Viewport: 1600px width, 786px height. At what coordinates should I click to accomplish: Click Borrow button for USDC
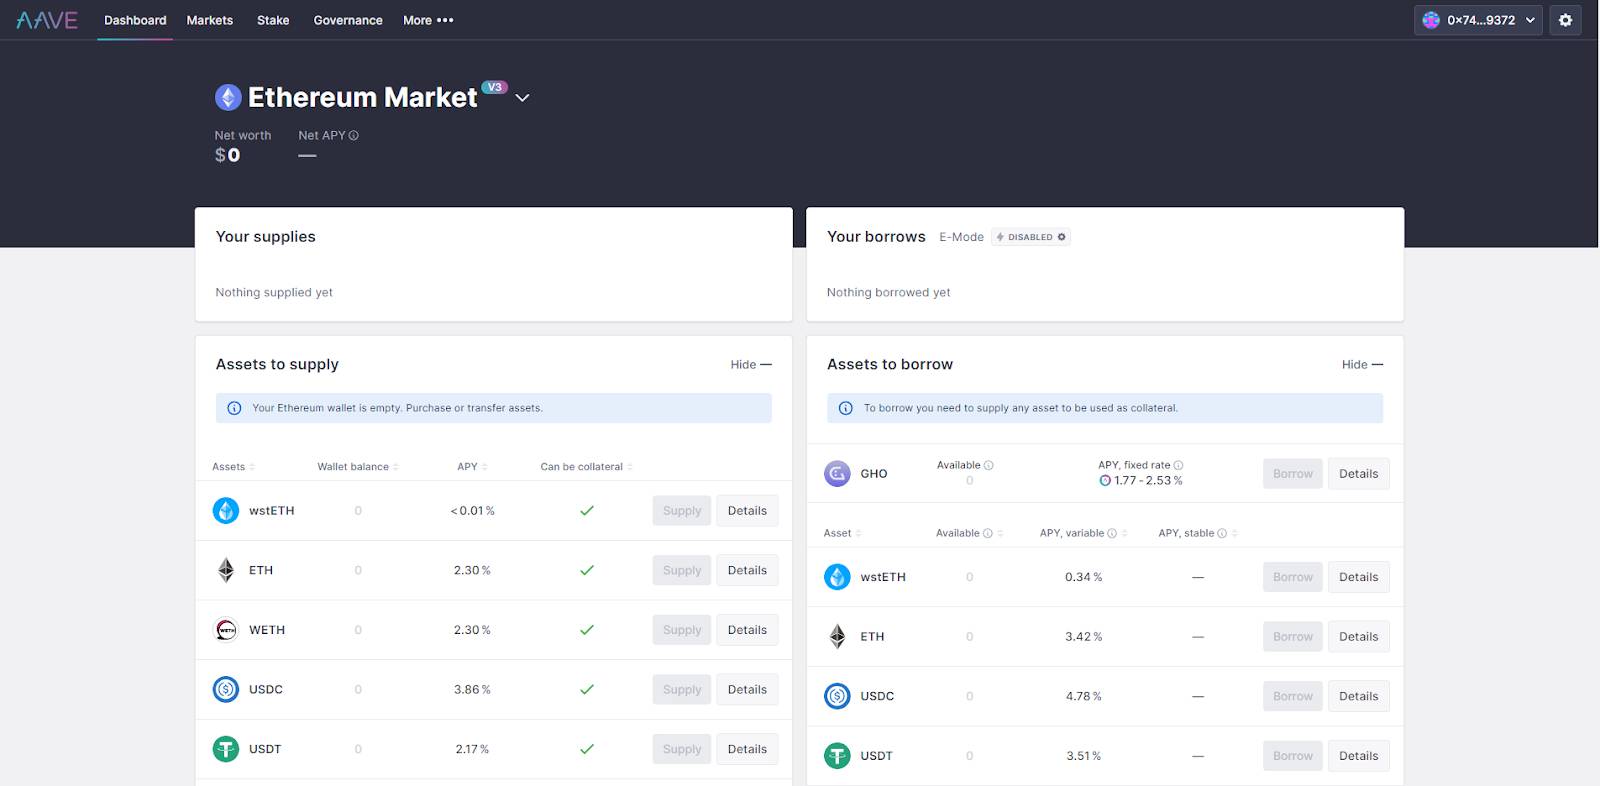[1293, 696]
